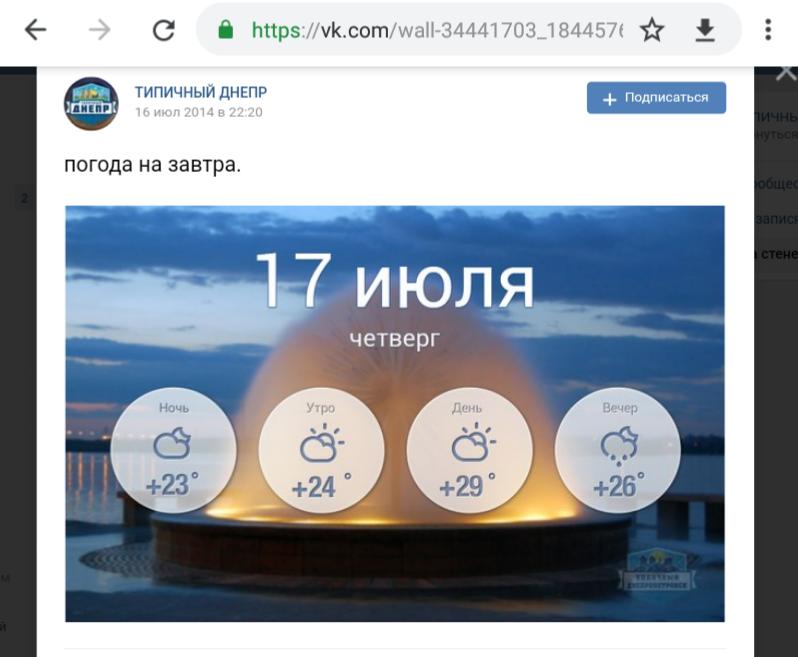This screenshot has height=657, width=798.
Task: Click the Вечер +26° rain icon circle
Action: [618, 451]
